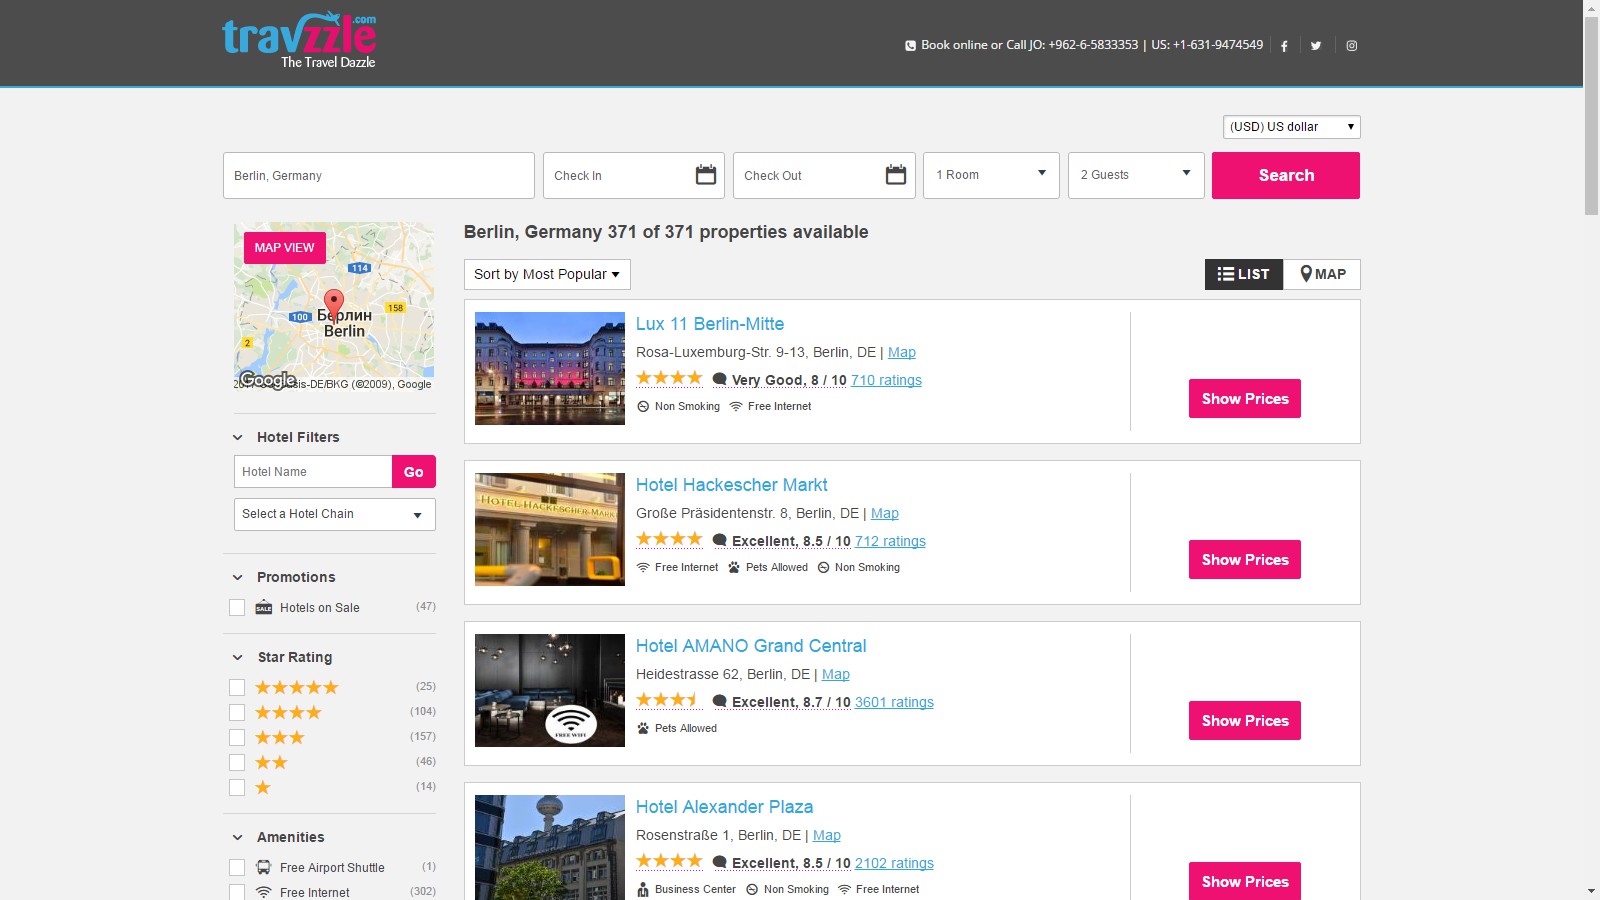Click the phone icon beside Book online

click(x=910, y=46)
